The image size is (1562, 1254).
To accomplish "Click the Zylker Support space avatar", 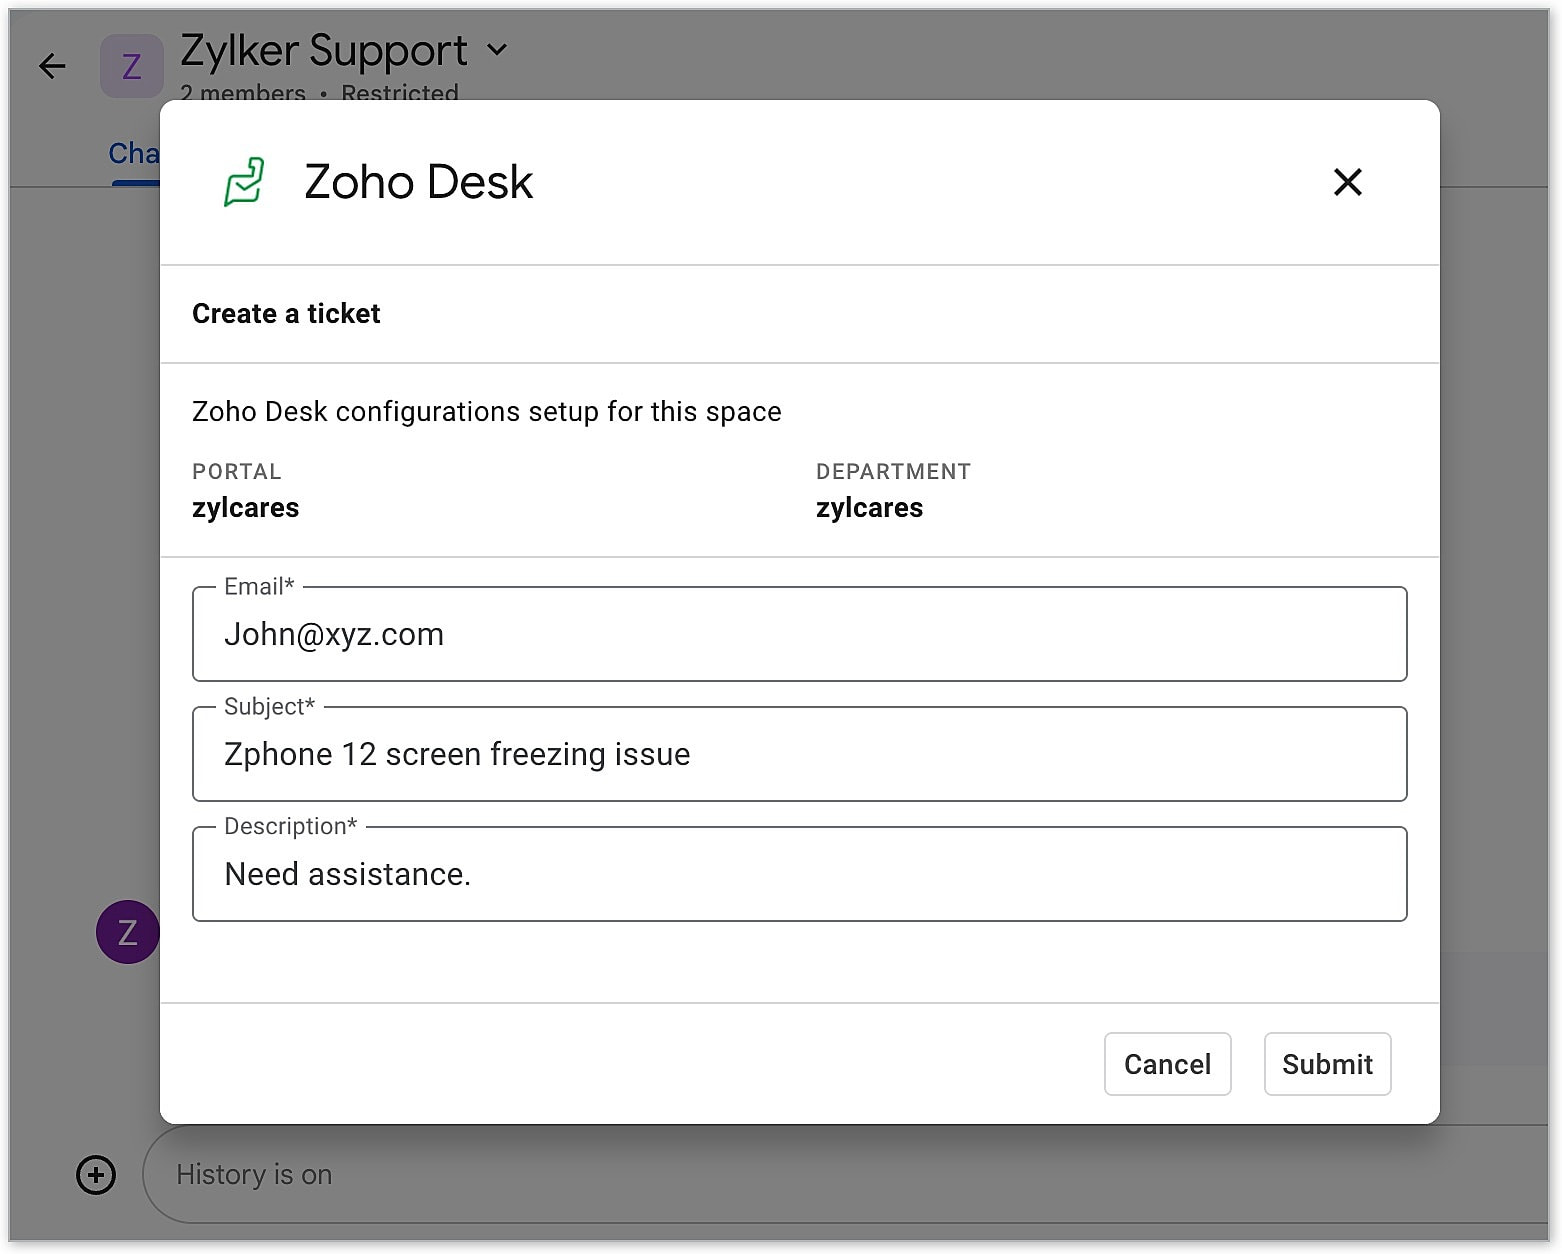I will pos(131,67).
